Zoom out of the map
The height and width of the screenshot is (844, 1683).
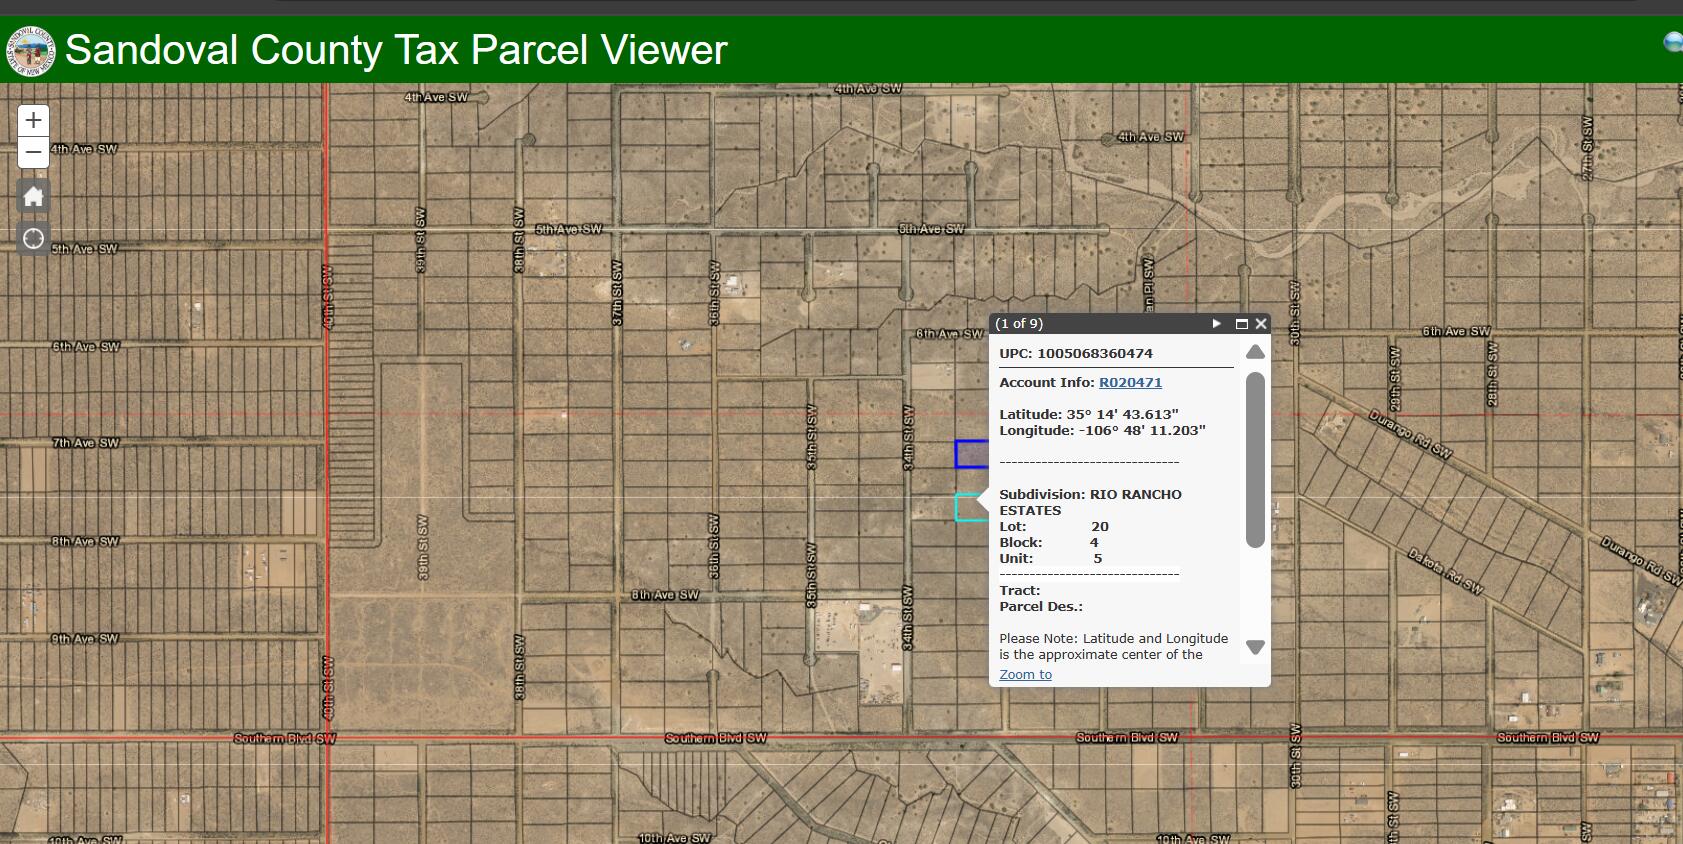[x=33, y=153]
